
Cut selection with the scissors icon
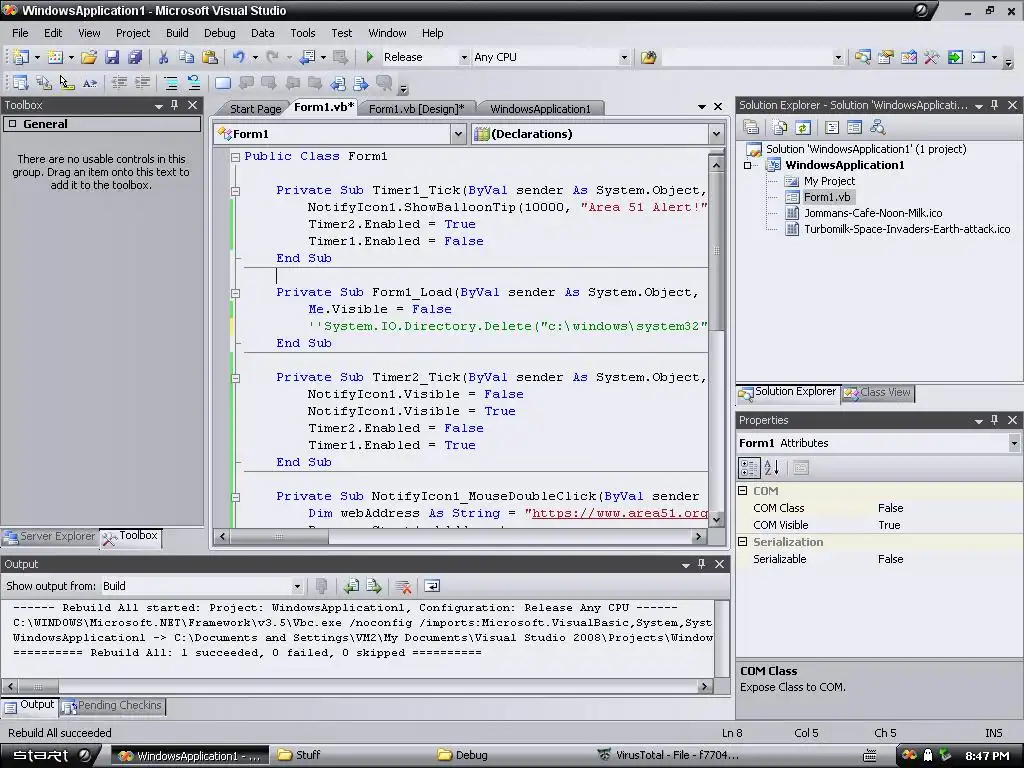pos(163,57)
